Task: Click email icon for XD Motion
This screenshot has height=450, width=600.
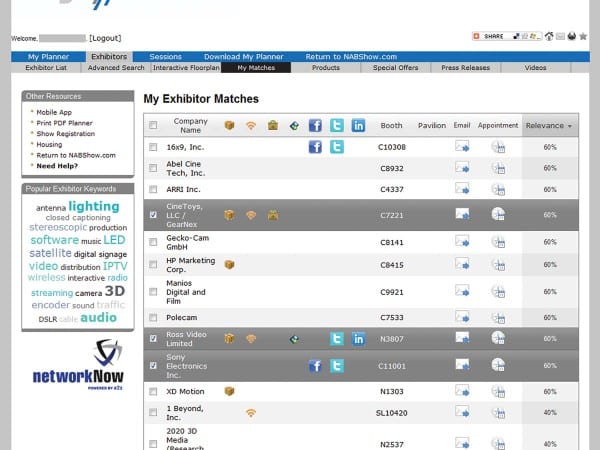Action: (462, 391)
